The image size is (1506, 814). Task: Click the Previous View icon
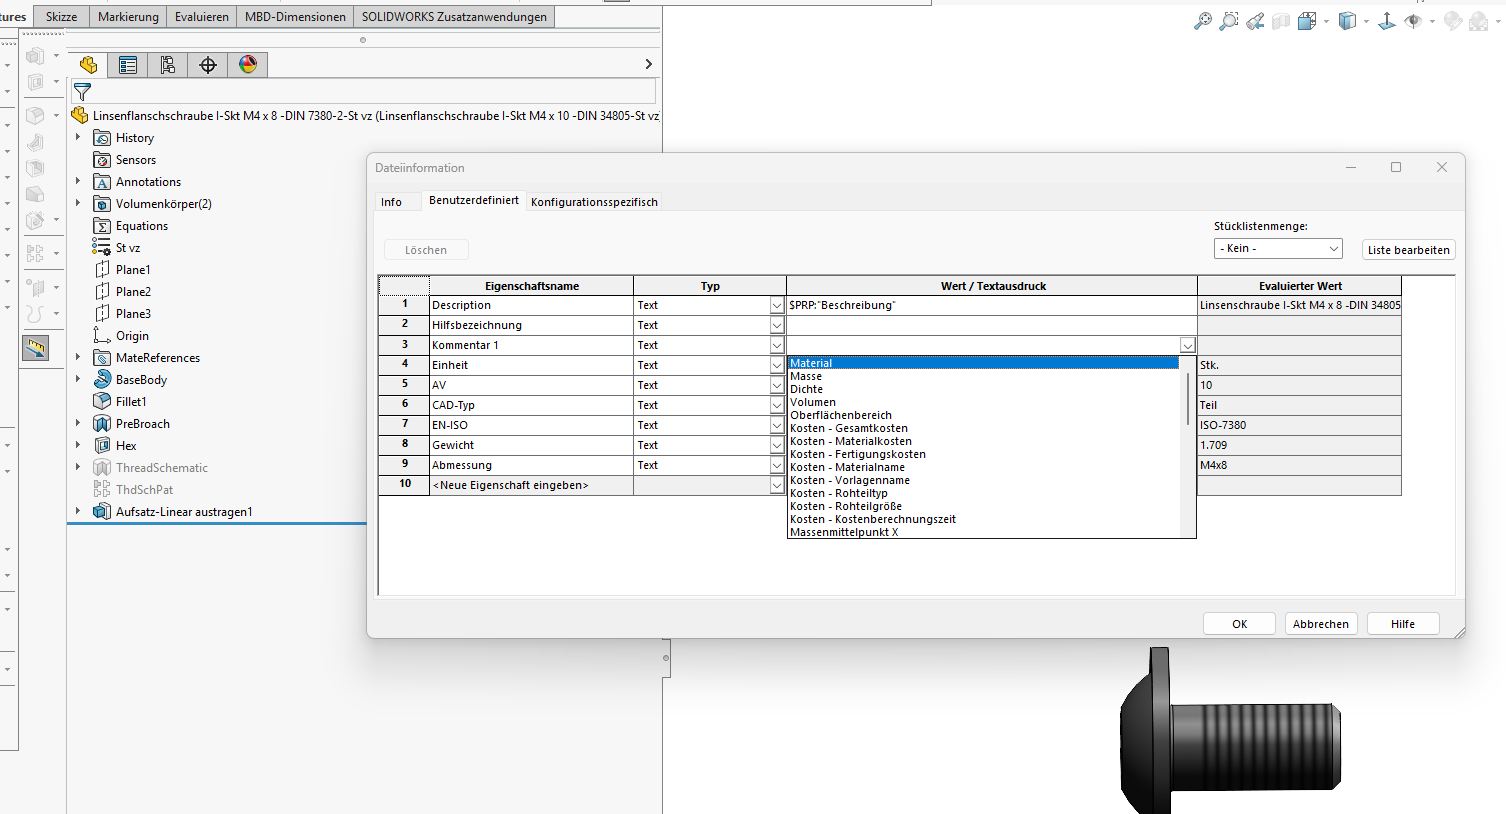pos(1255,21)
